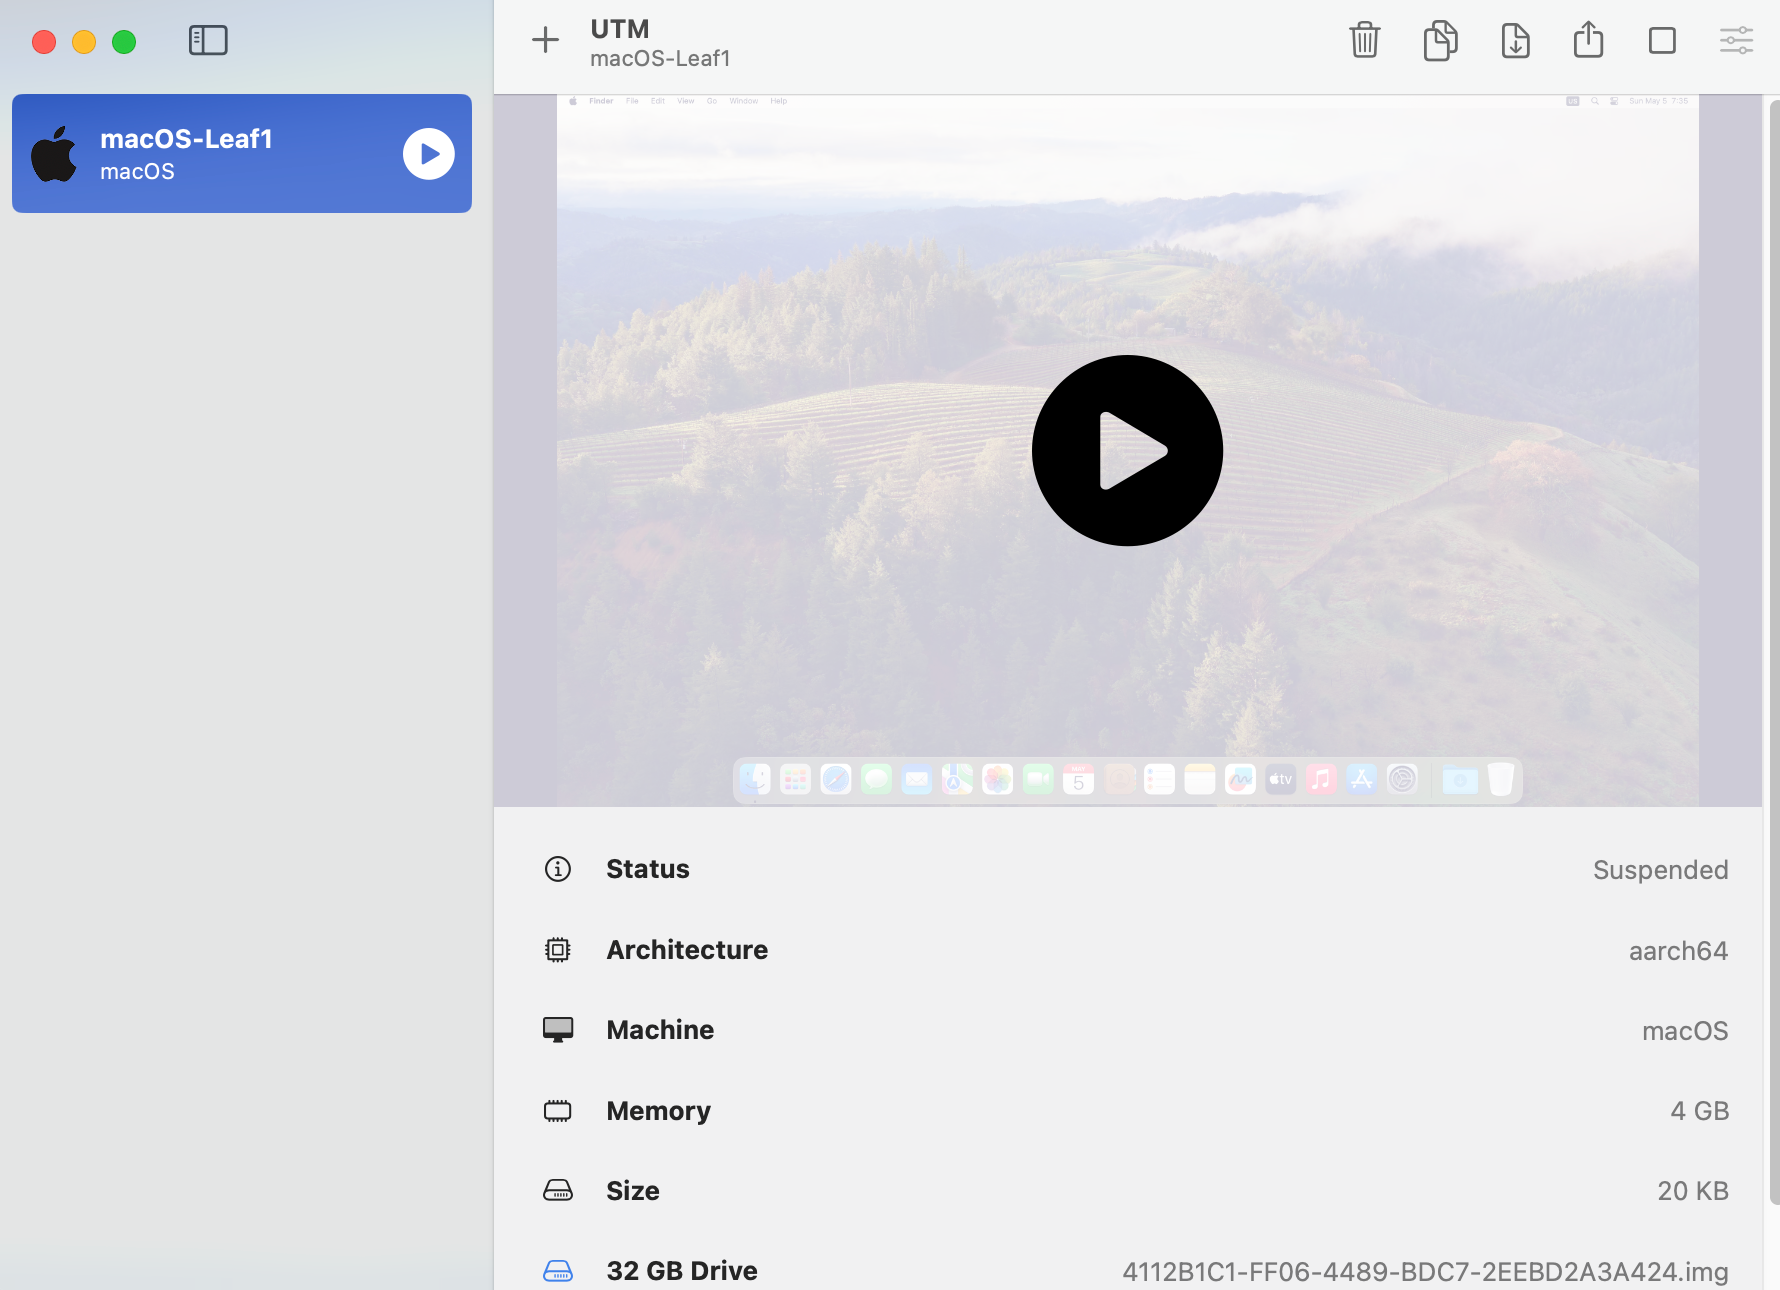Click the drive image filename ending in .img
Screen dimensions: 1780x1290
[x=1425, y=1272]
